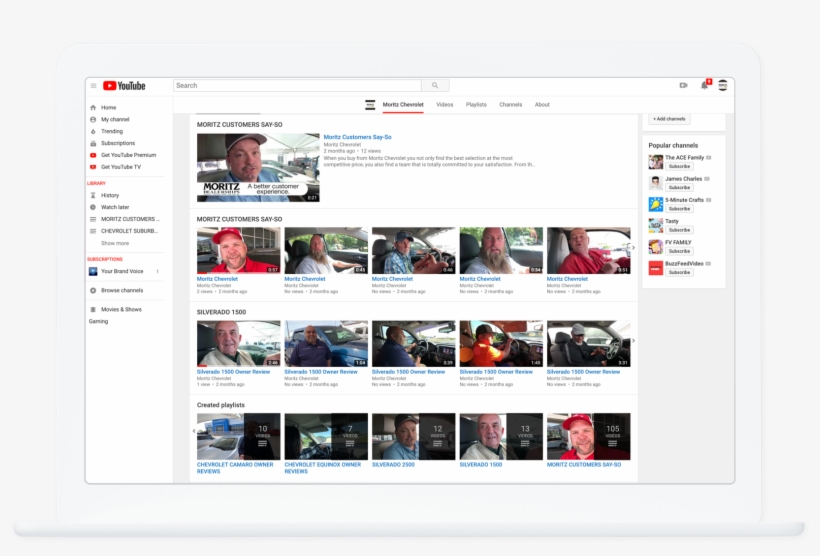Screen dimensions: 820x556
Task: Subscribe to FV FAMILY
Action: 679,251
